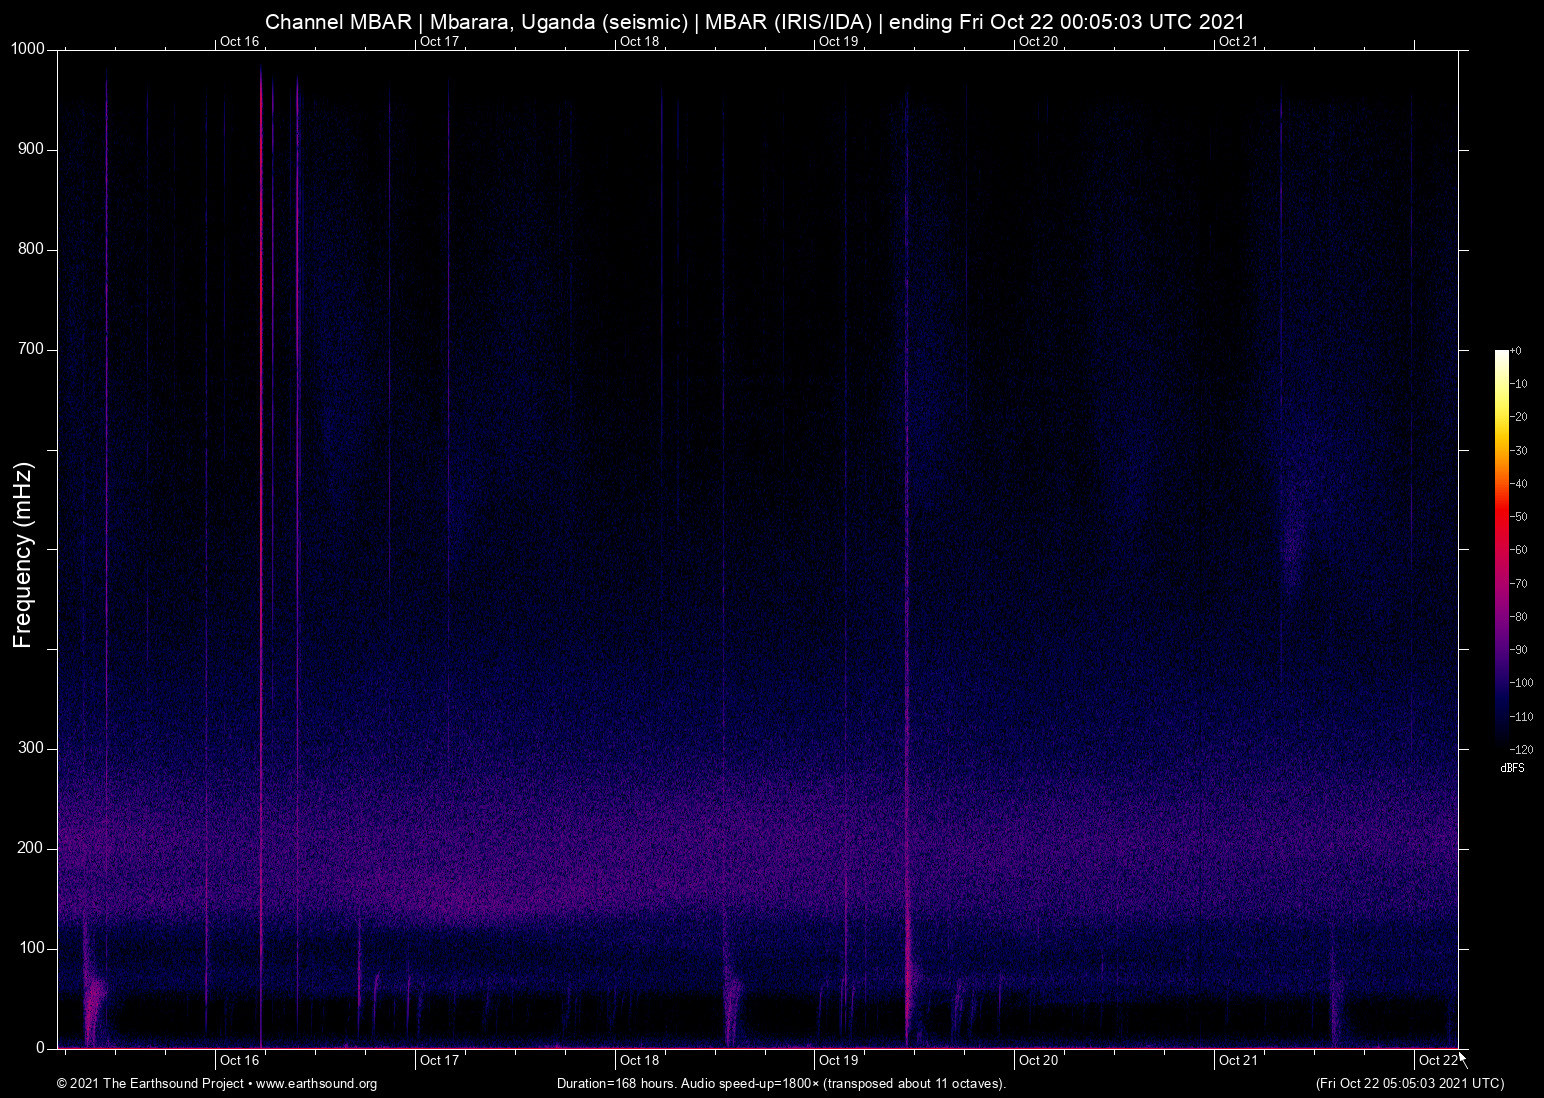Click 'Oct 20' on the top time axis
The height and width of the screenshot is (1098, 1544).
coord(1038,41)
